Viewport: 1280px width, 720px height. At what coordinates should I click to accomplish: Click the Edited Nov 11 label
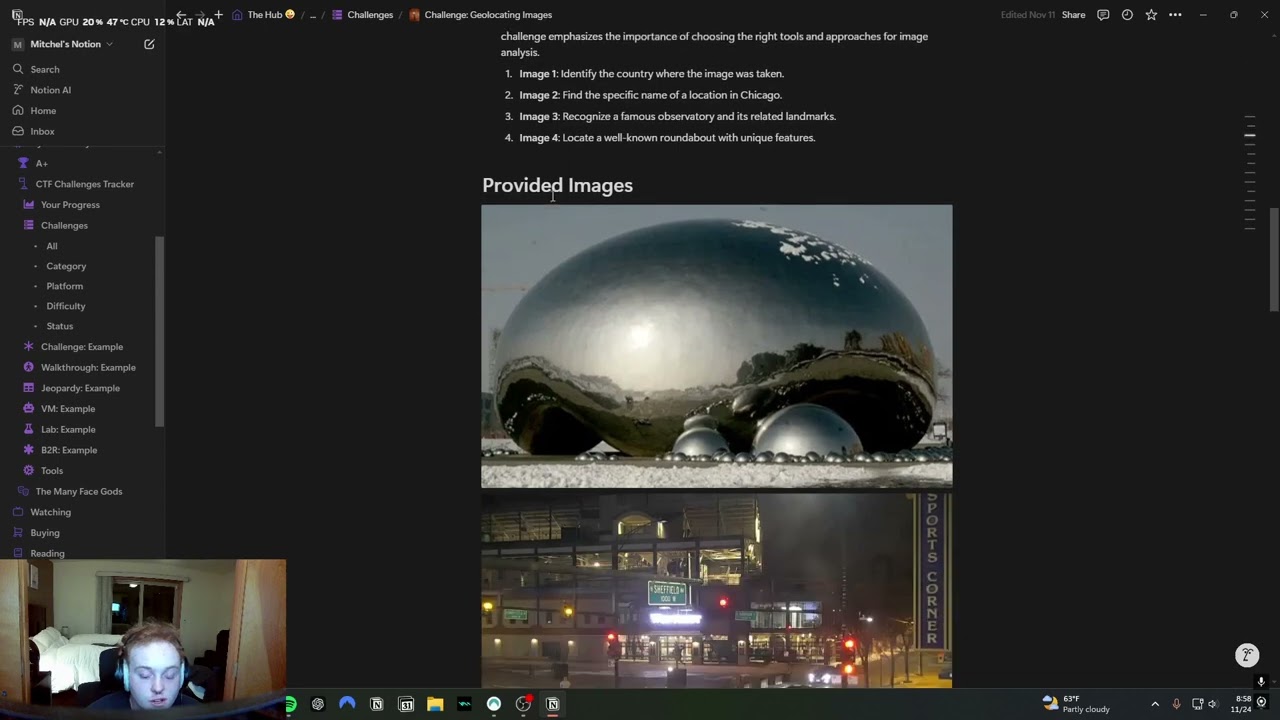(x=1027, y=15)
